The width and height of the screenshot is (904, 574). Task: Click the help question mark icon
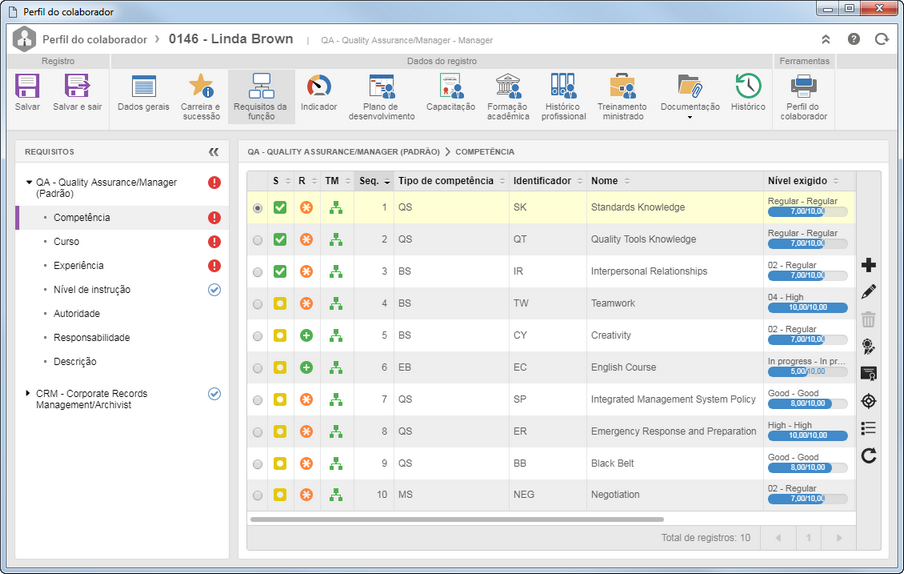click(x=853, y=39)
